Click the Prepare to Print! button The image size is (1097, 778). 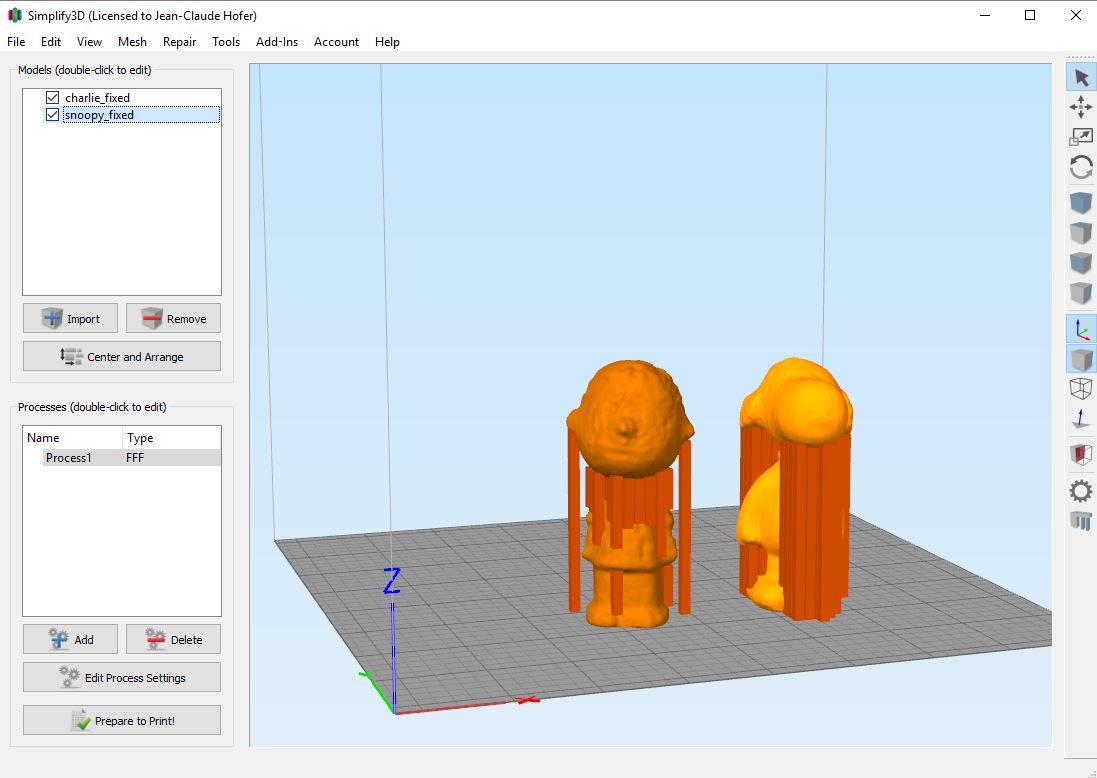[x=122, y=721]
